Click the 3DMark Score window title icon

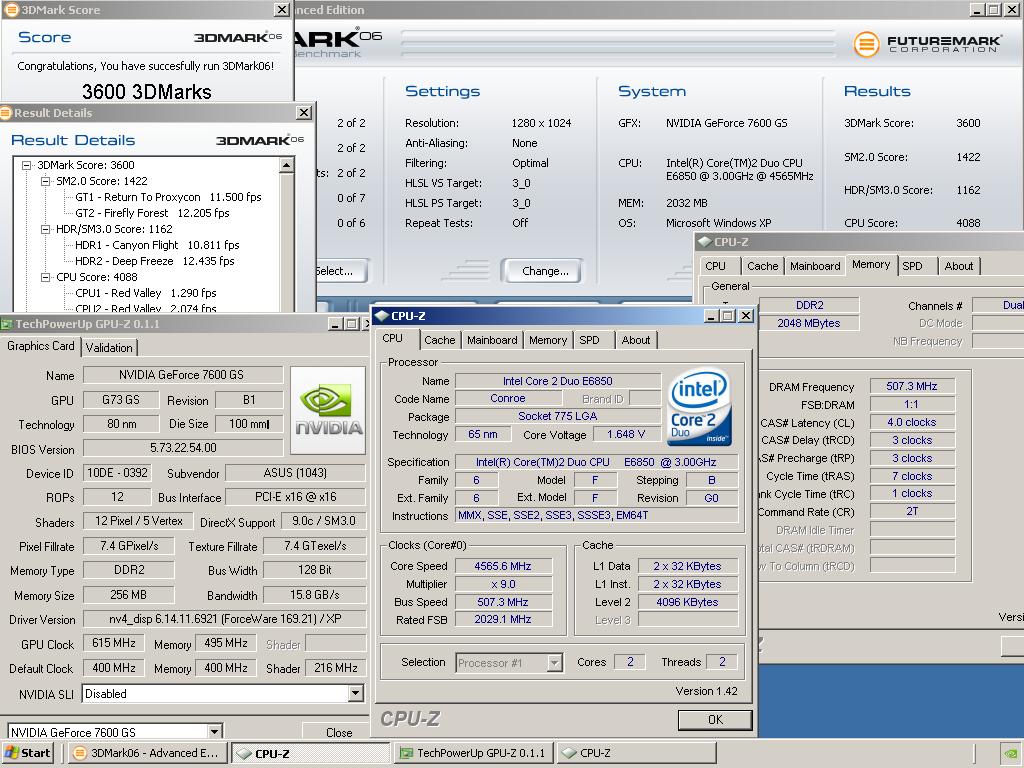pyautogui.click(x=11, y=10)
